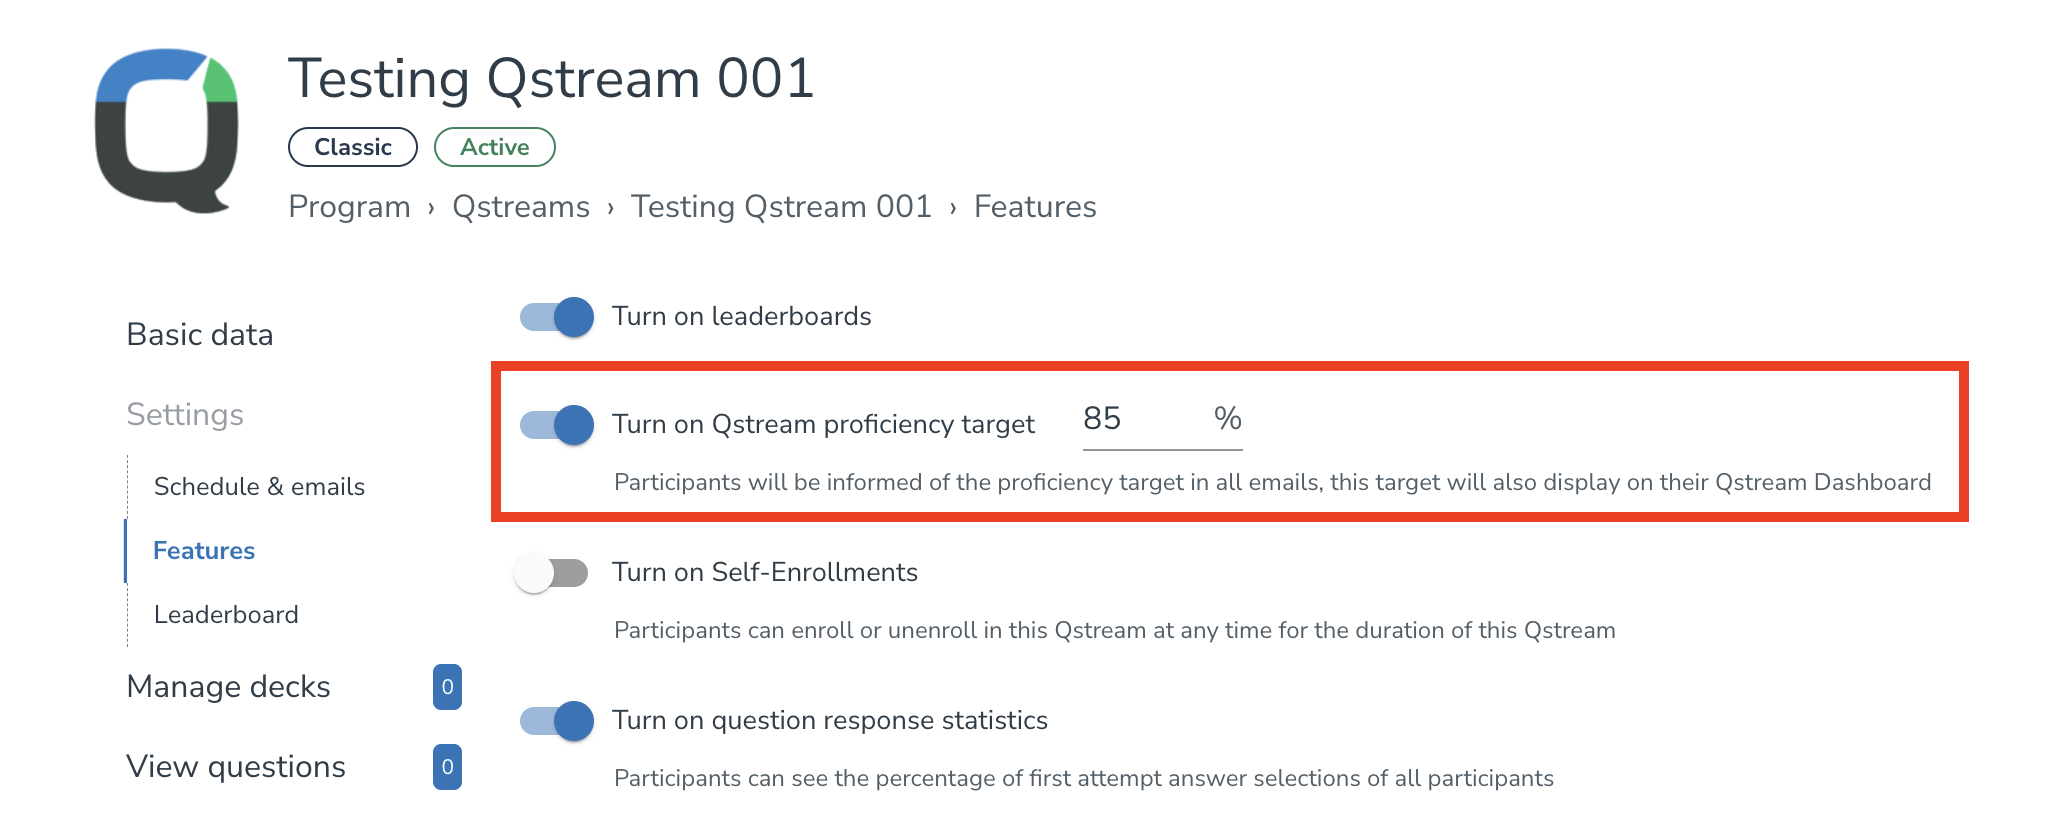Open the Manage decks count badge

(x=447, y=686)
